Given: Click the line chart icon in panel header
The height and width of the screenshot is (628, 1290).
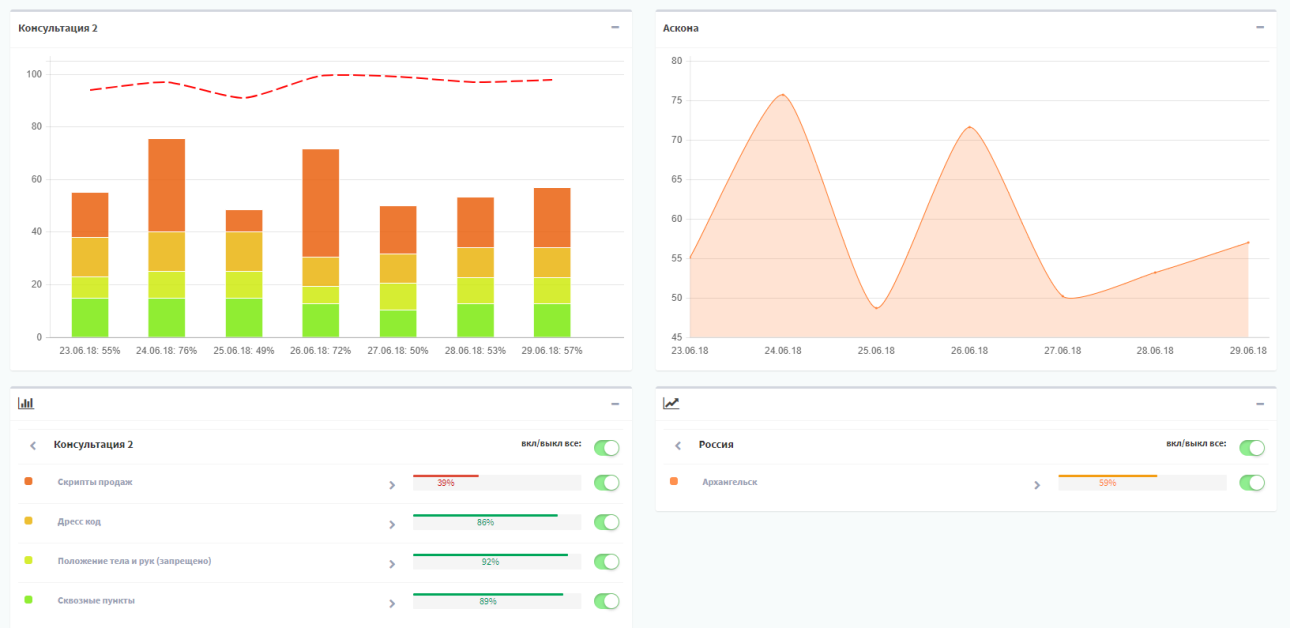Looking at the screenshot, I should click(671, 403).
